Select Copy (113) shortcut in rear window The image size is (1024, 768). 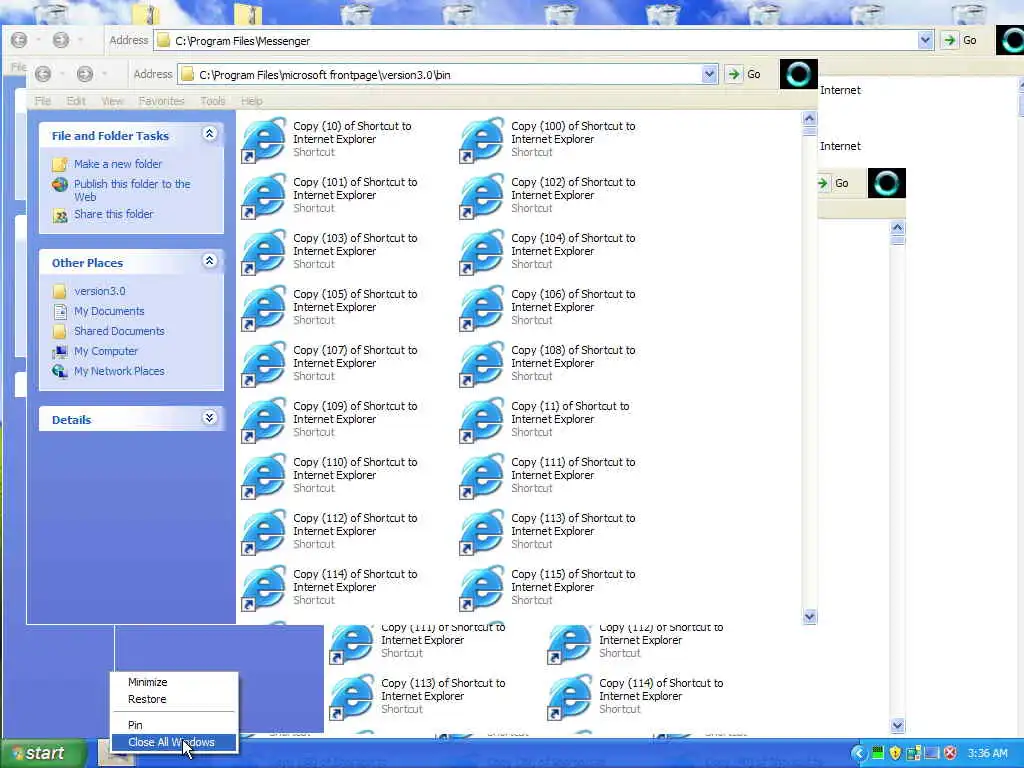(417, 696)
